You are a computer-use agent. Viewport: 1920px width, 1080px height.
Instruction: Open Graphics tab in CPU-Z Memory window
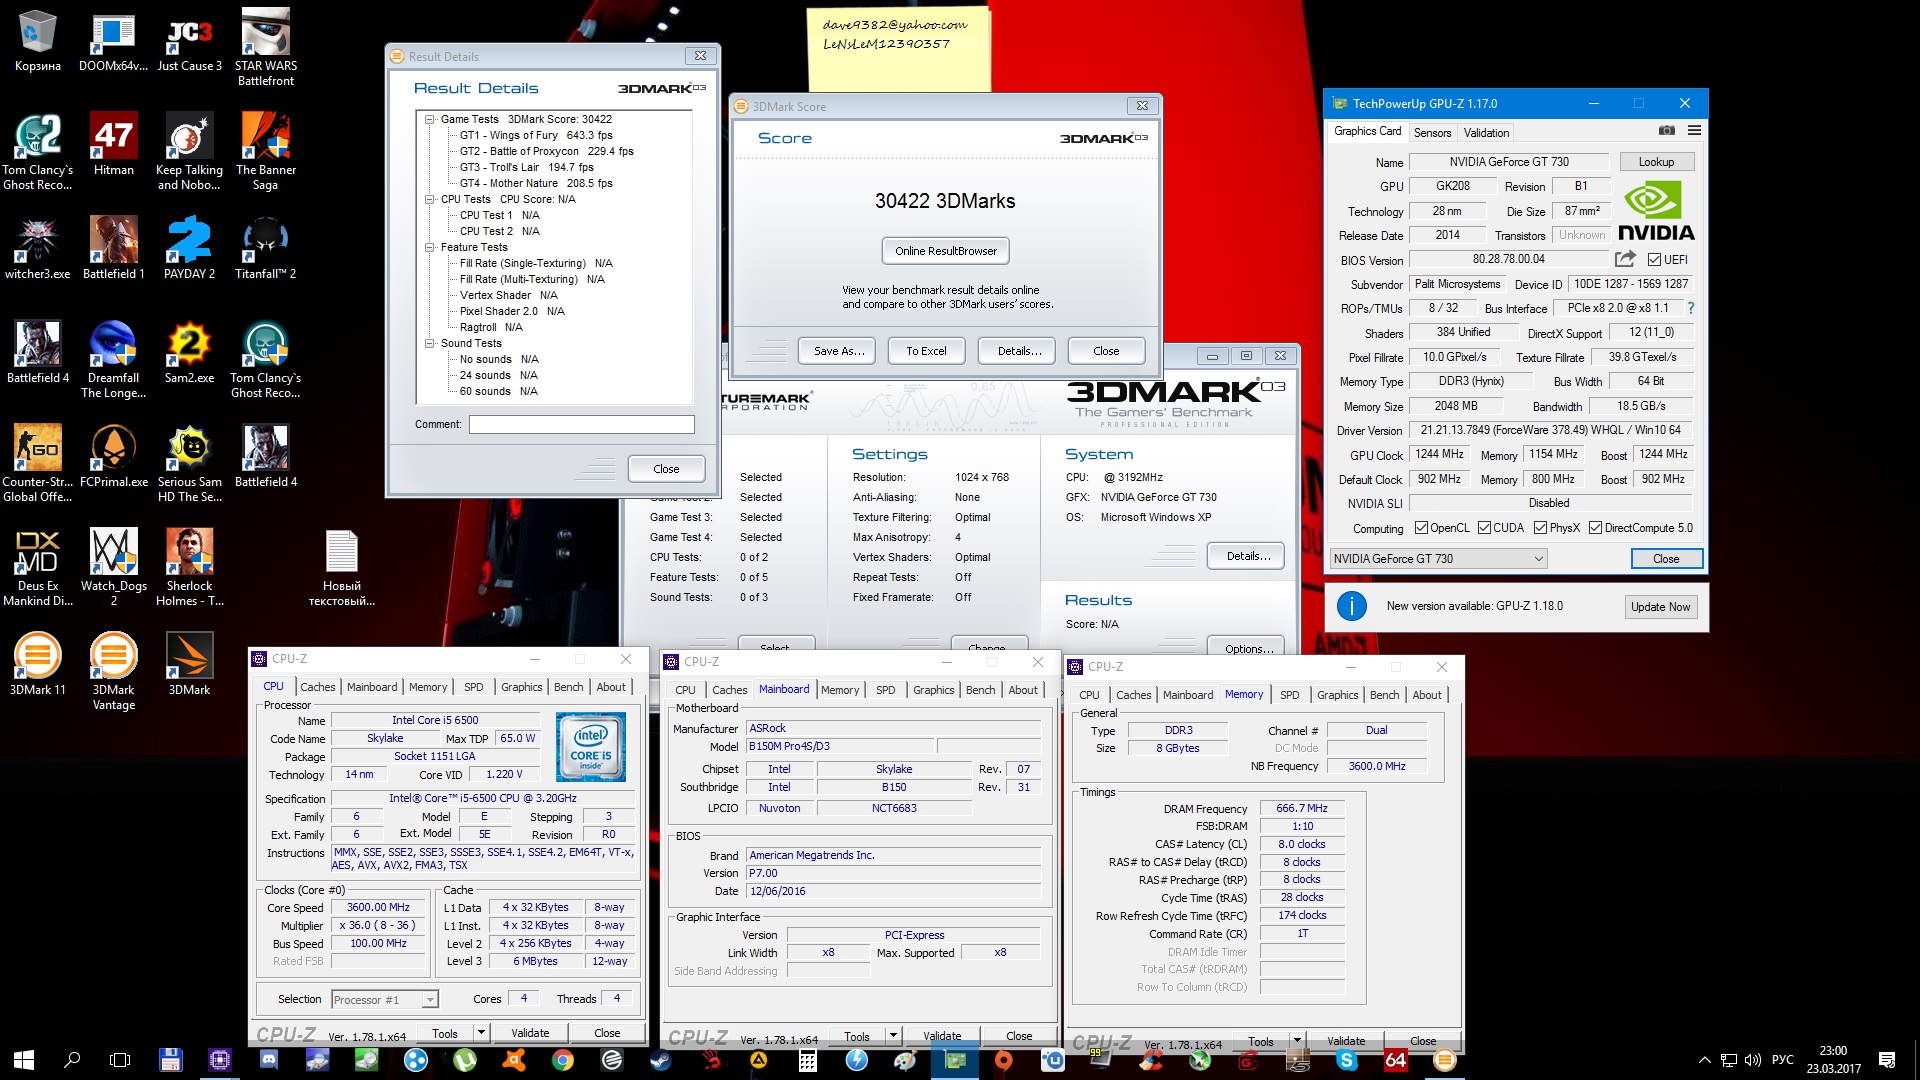(x=1337, y=695)
